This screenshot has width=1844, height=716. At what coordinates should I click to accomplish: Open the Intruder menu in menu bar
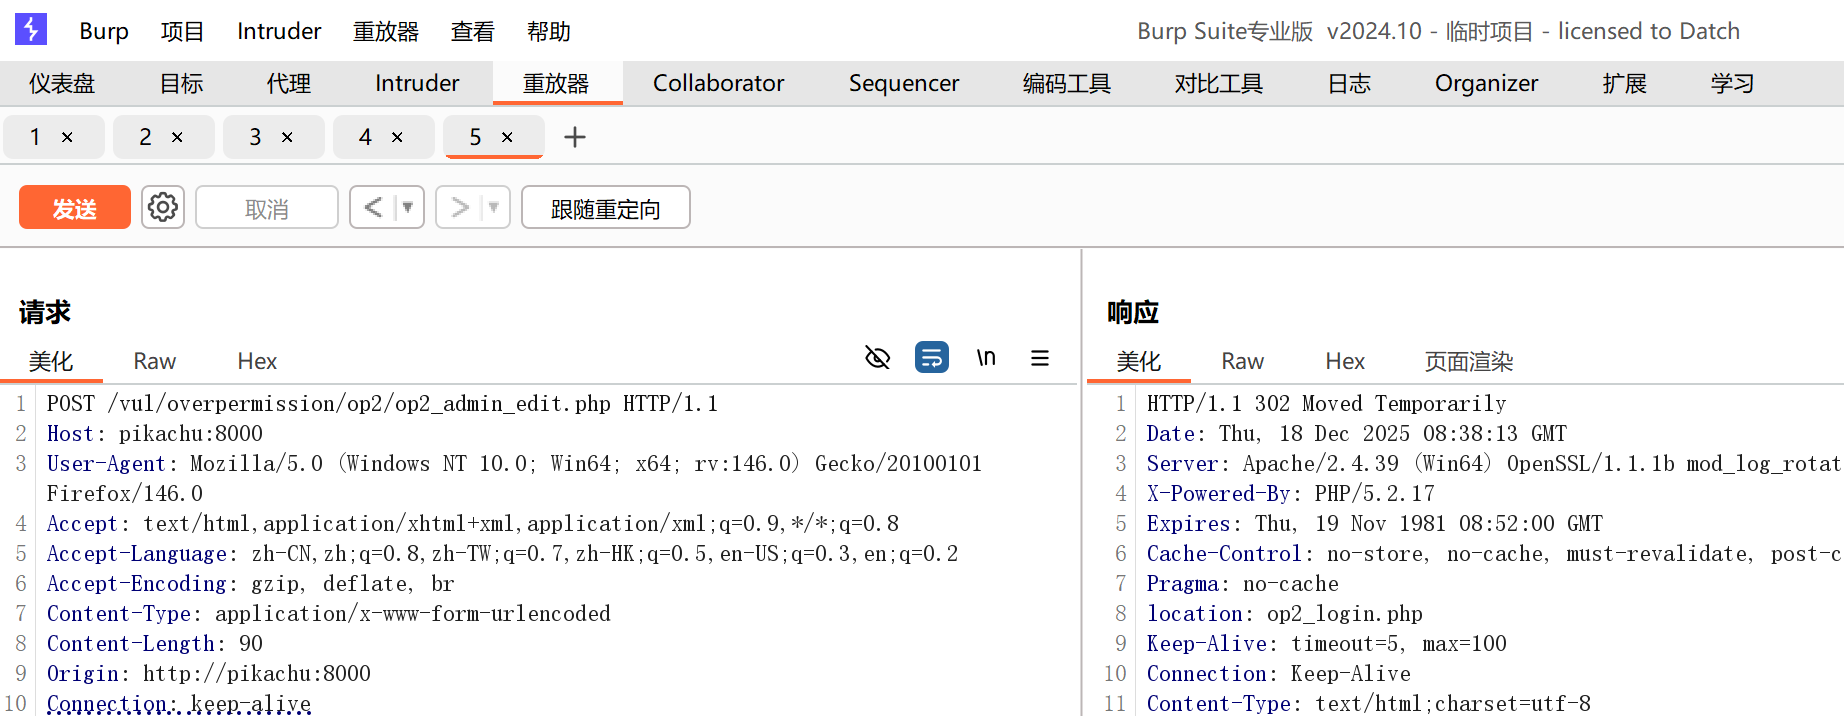(279, 31)
